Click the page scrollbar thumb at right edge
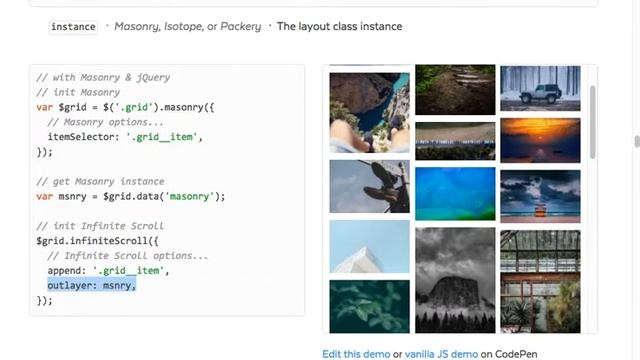The image size is (640, 360). [x=637, y=142]
